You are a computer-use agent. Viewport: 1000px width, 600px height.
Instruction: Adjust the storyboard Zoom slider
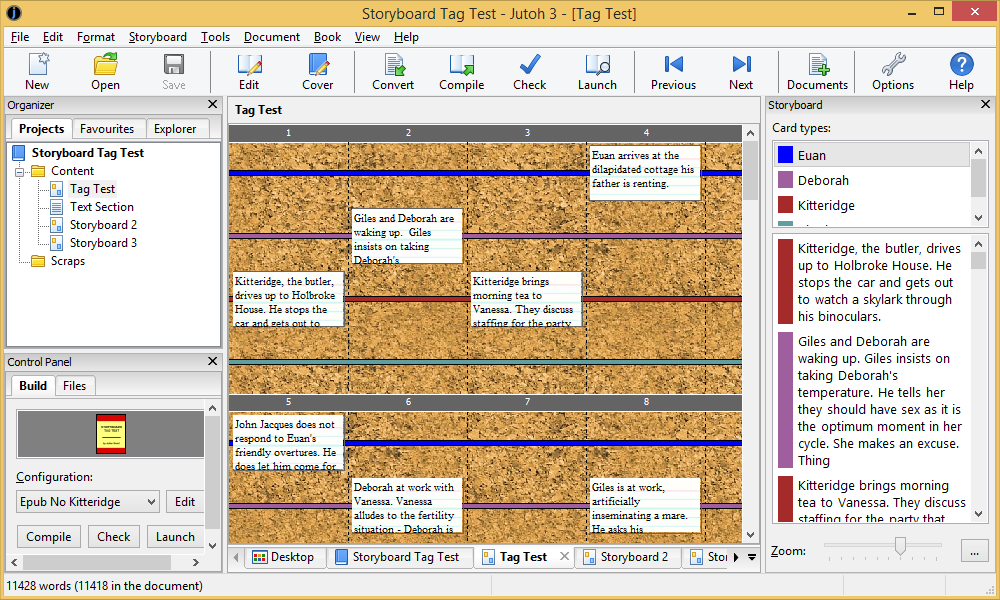(899, 547)
